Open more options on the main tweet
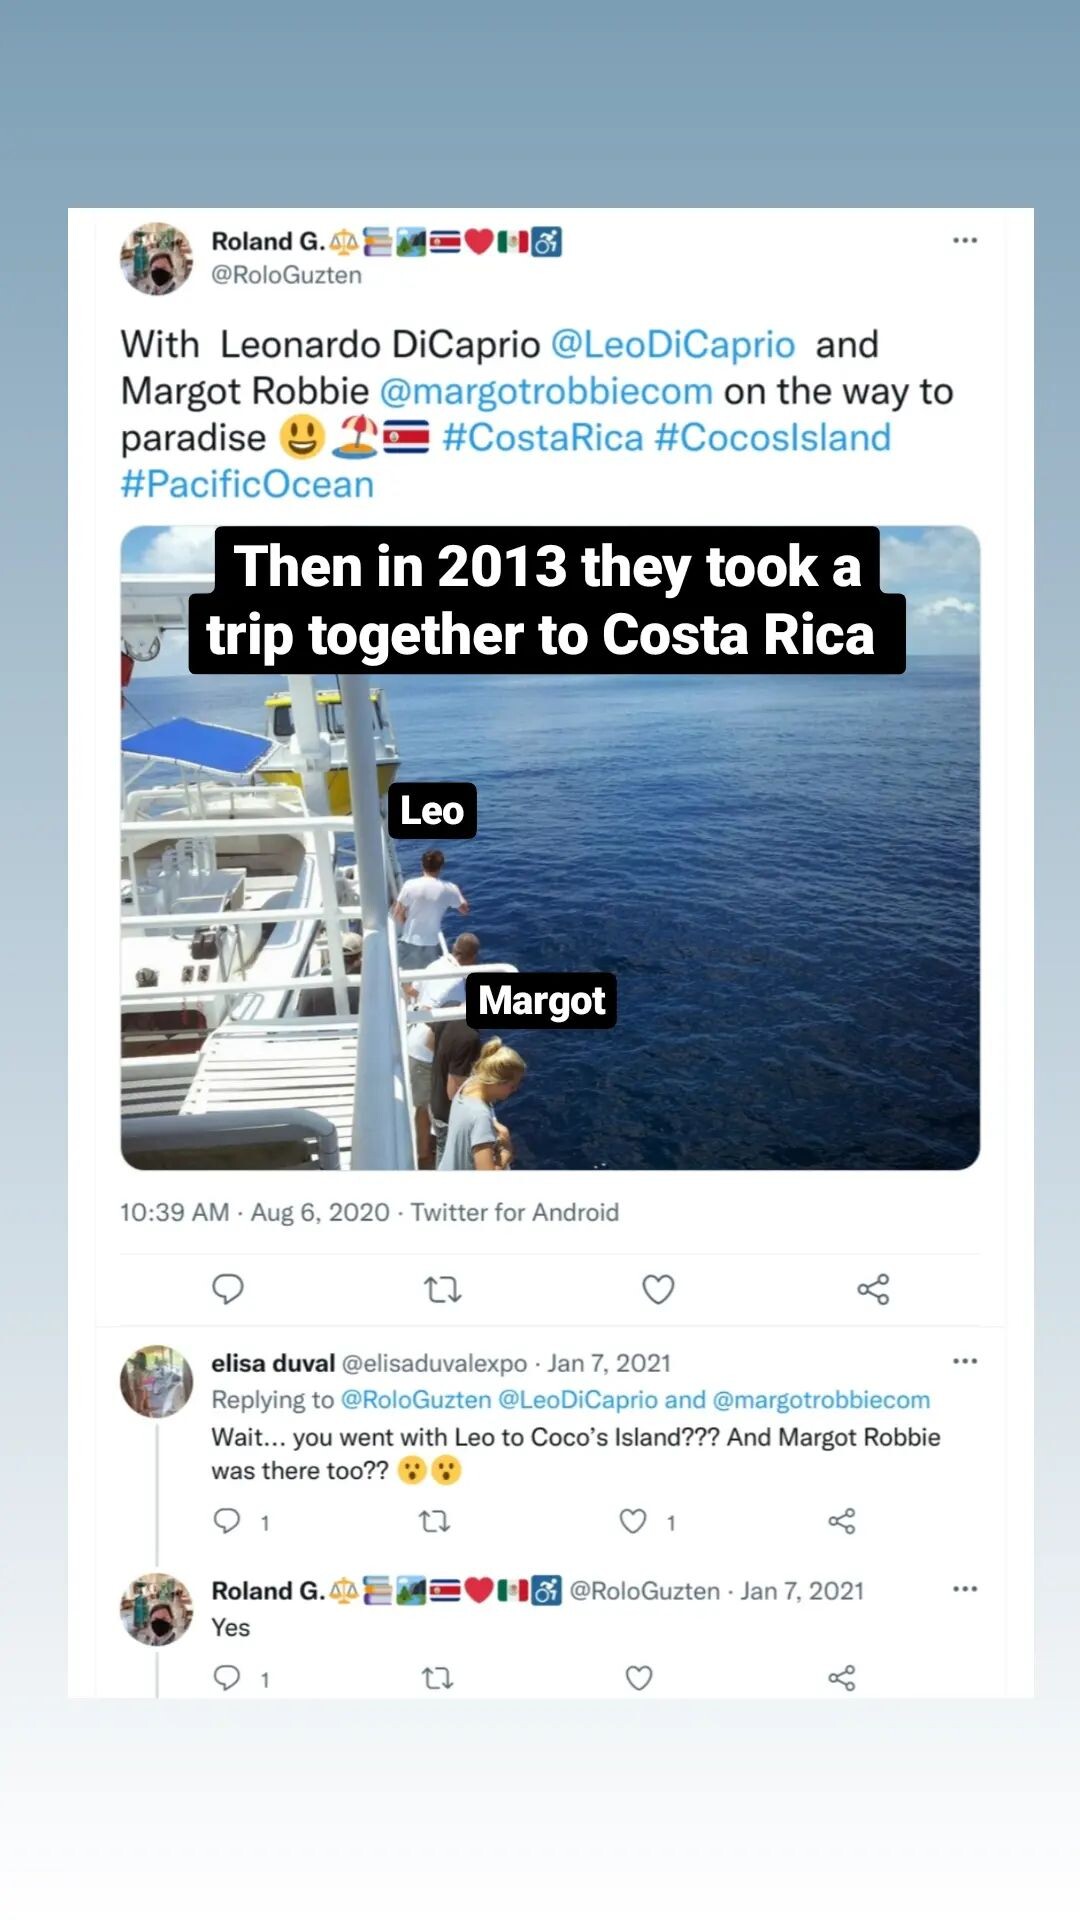This screenshot has height=1920, width=1080. [x=965, y=240]
